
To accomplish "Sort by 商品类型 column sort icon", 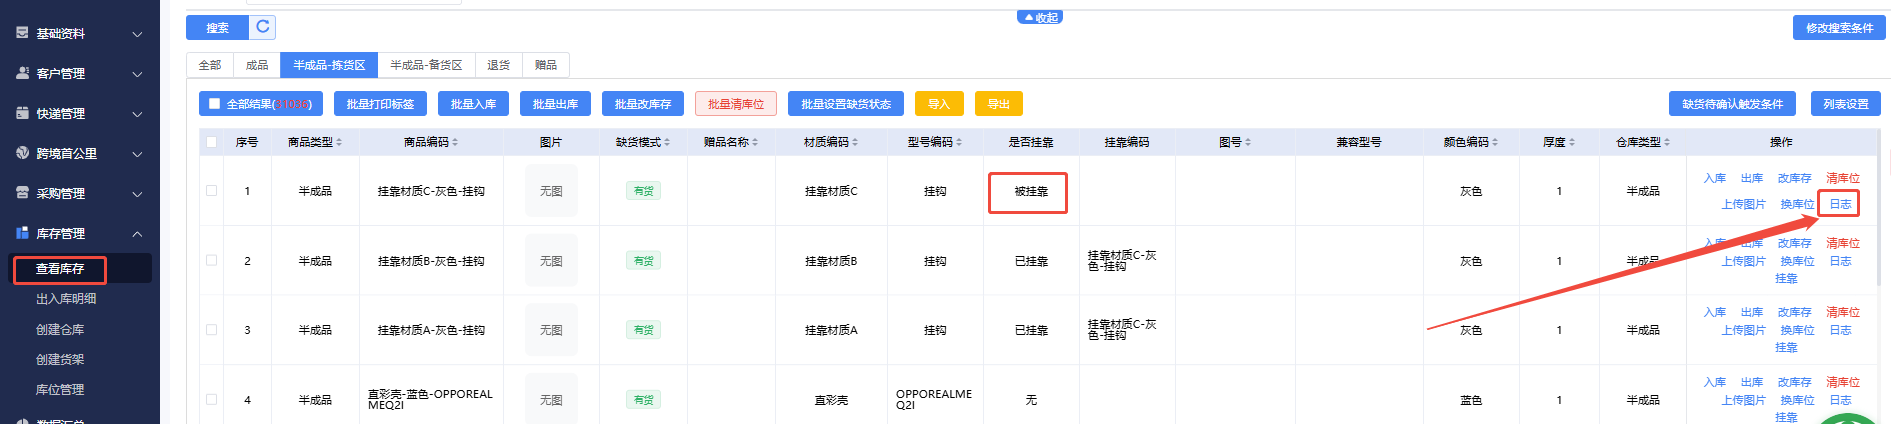I will (x=339, y=142).
